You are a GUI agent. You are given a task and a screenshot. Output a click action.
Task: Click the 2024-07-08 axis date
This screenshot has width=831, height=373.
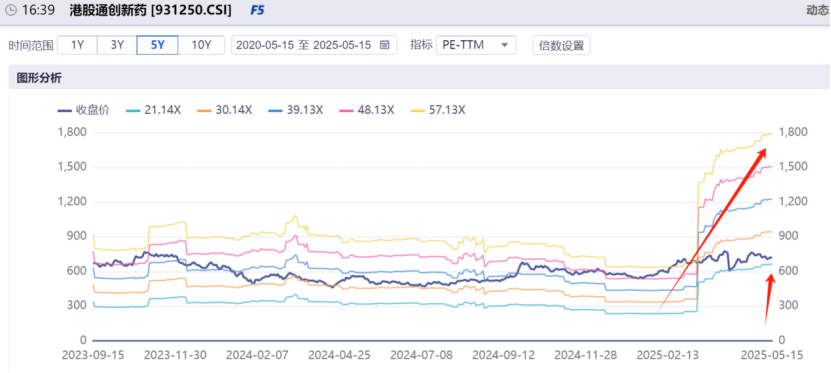point(421,355)
